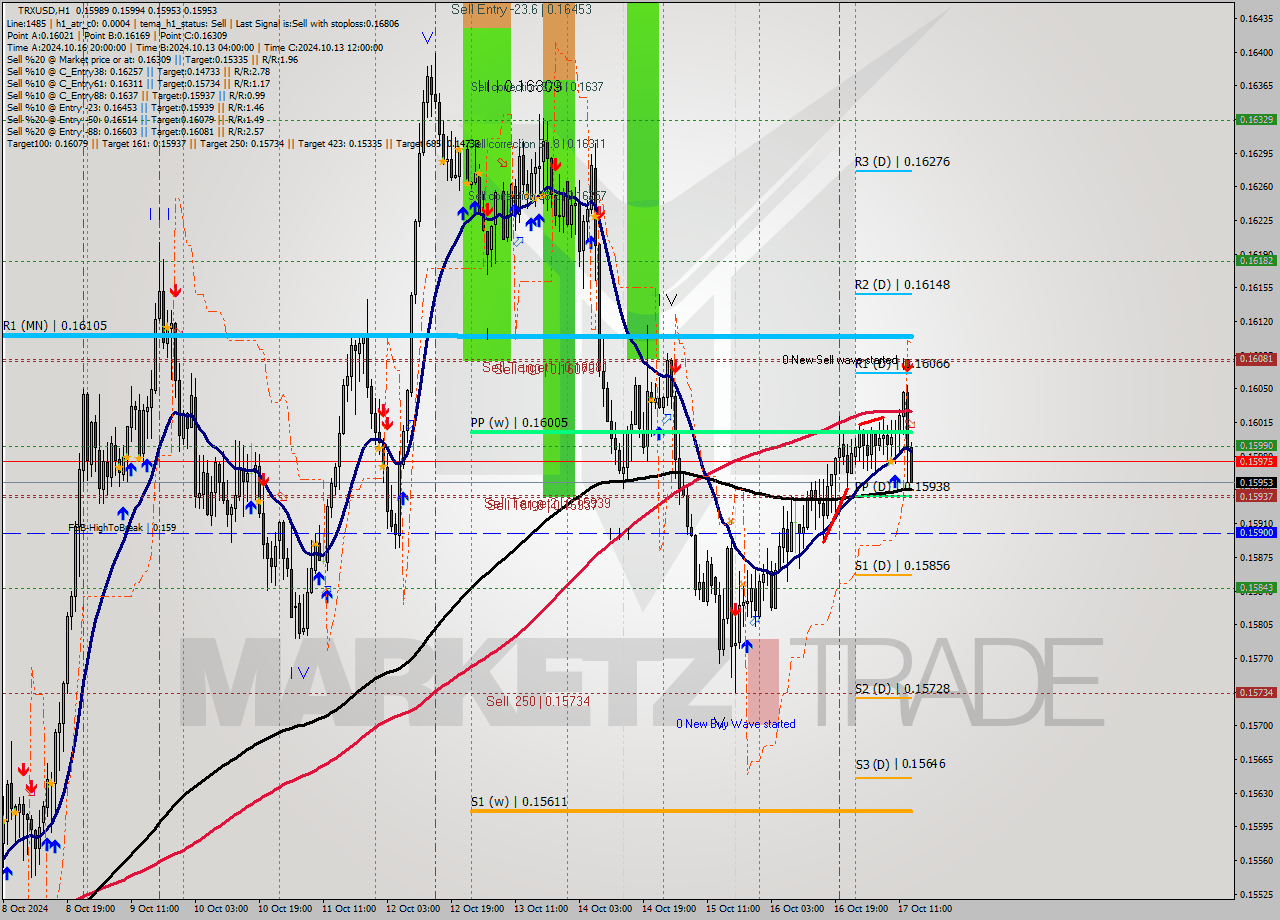Click the S1 (w) | 0.15611 label
The image size is (1280, 920).
click(x=519, y=802)
